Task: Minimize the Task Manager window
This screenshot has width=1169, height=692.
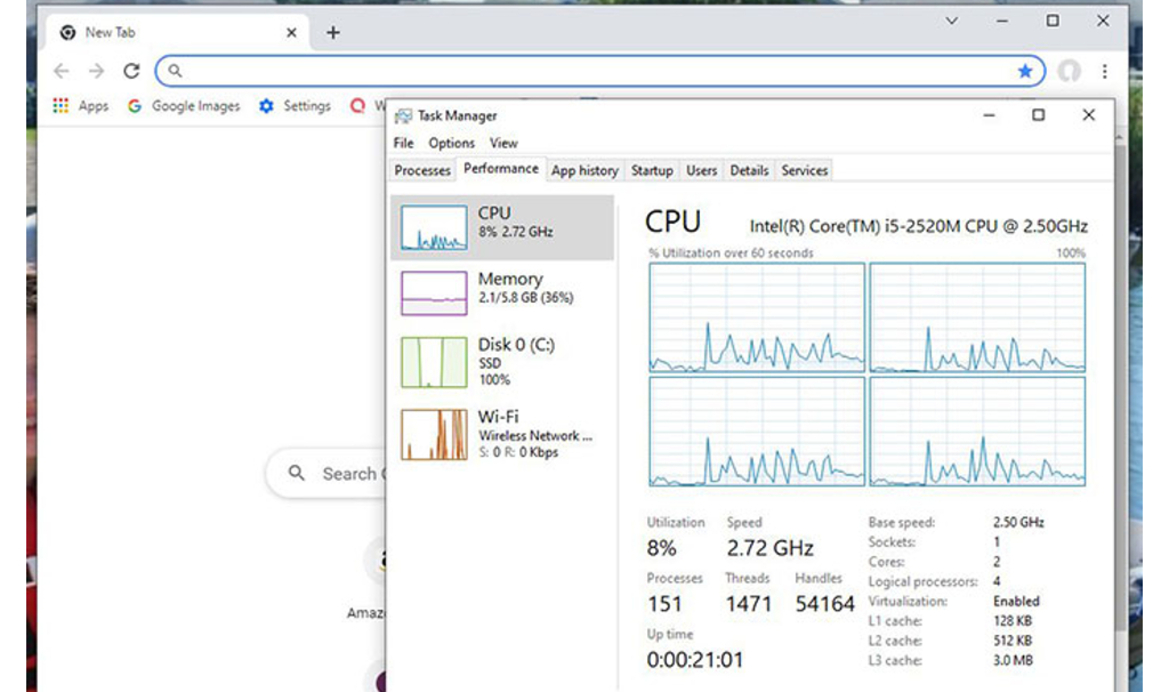Action: tap(989, 116)
